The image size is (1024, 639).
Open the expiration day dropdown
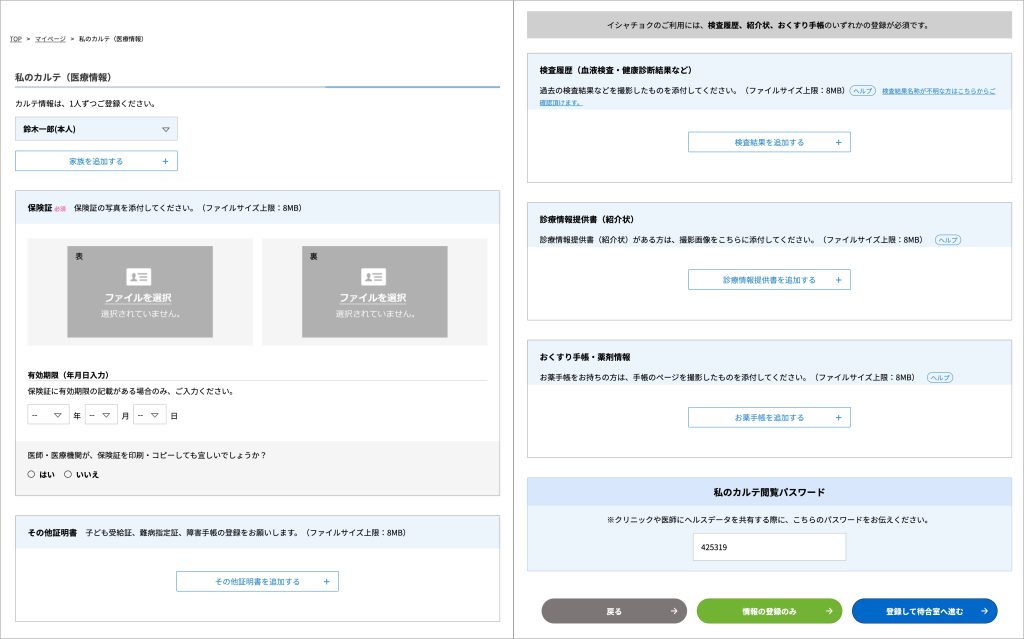pos(150,415)
